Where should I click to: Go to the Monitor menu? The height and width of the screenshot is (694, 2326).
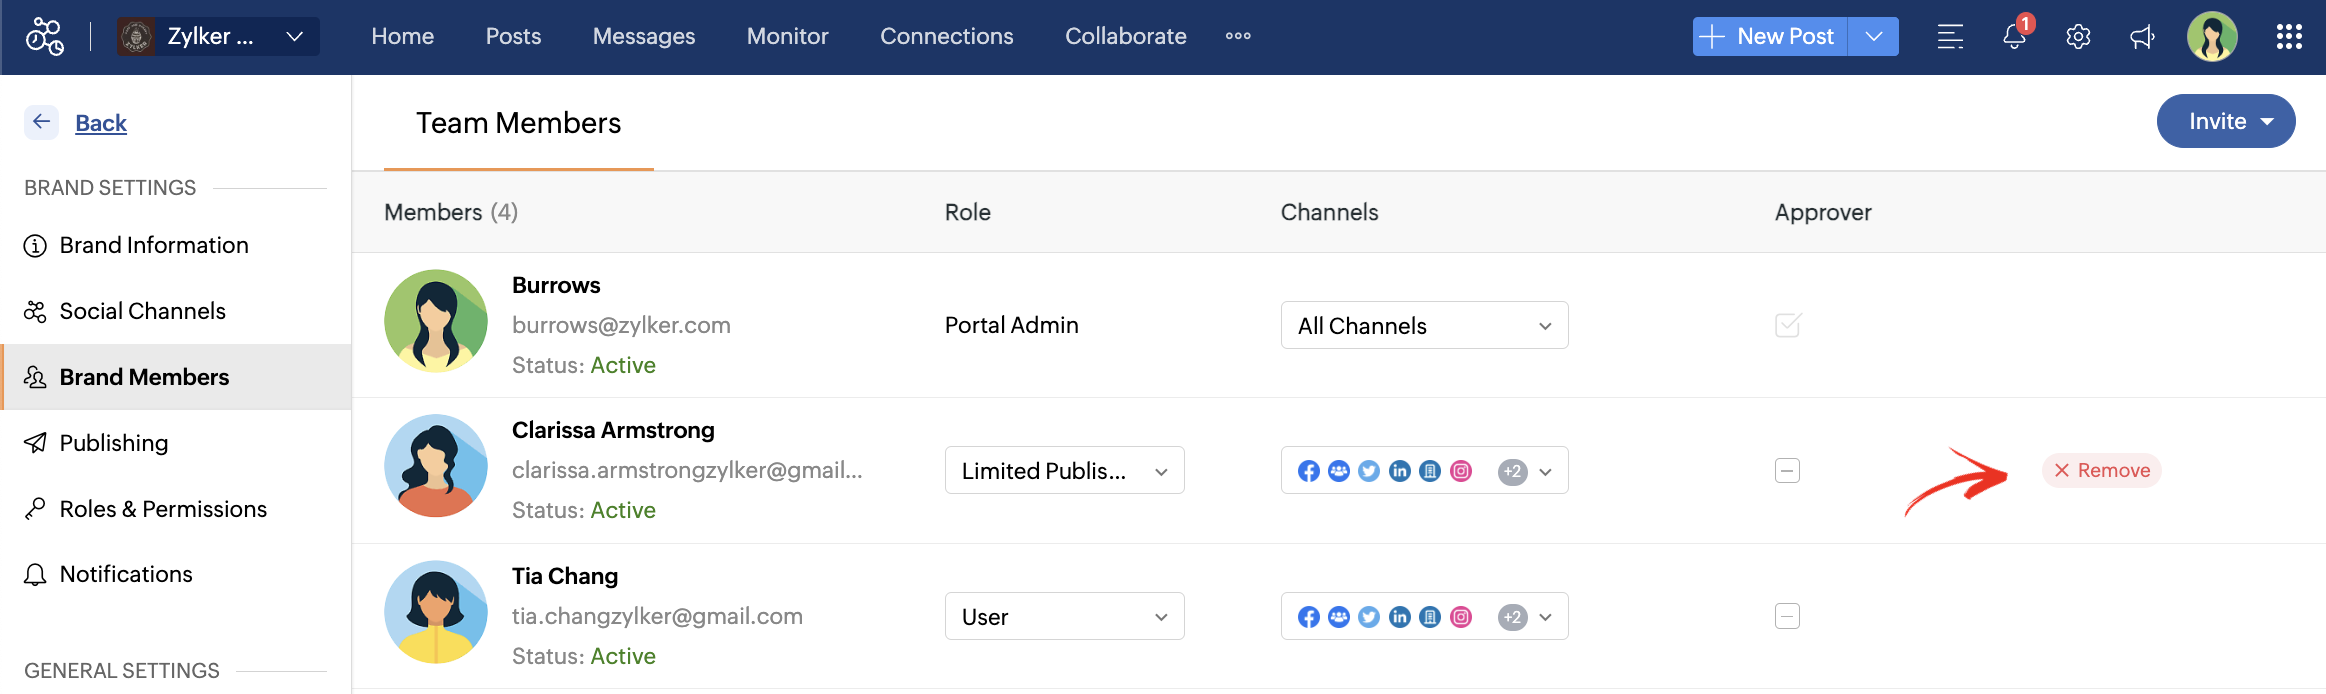[x=787, y=36]
